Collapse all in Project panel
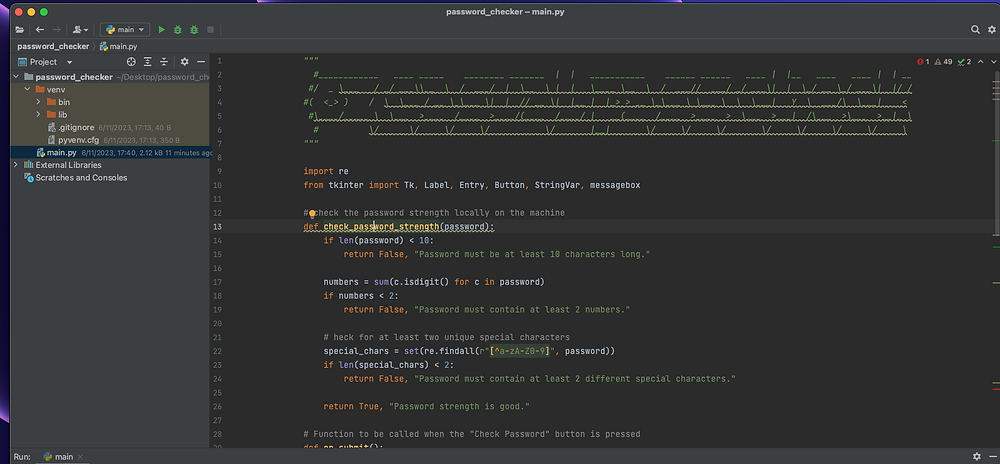Viewport: 1000px width, 464px height. pos(164,62)
